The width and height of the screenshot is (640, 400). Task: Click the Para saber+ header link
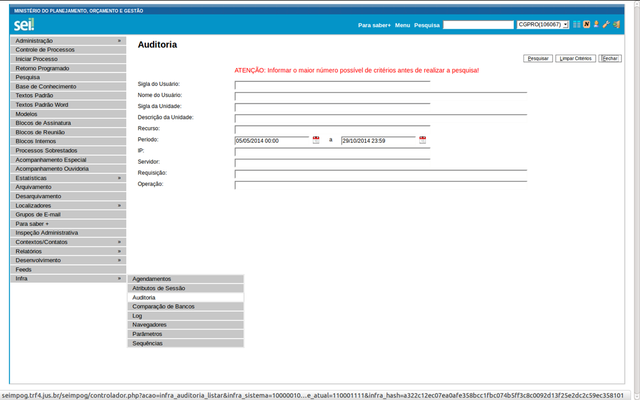(374, 23)
